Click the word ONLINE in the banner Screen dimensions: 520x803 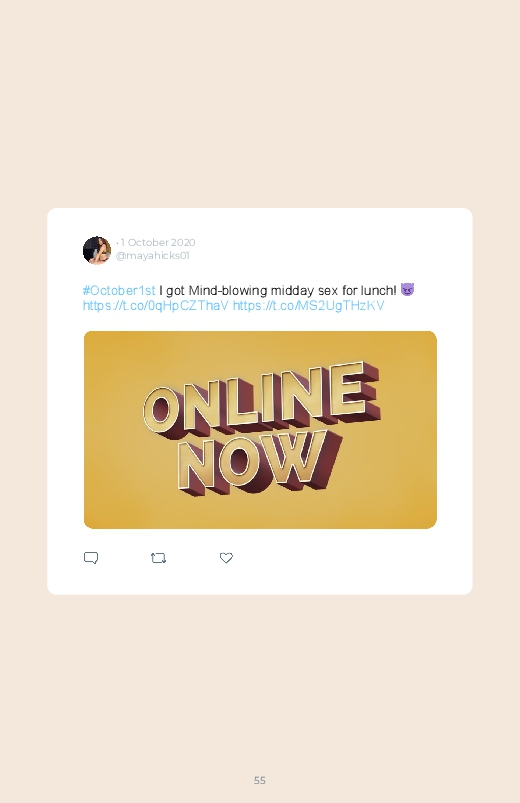pyautogui.click(x=261, y=397)
